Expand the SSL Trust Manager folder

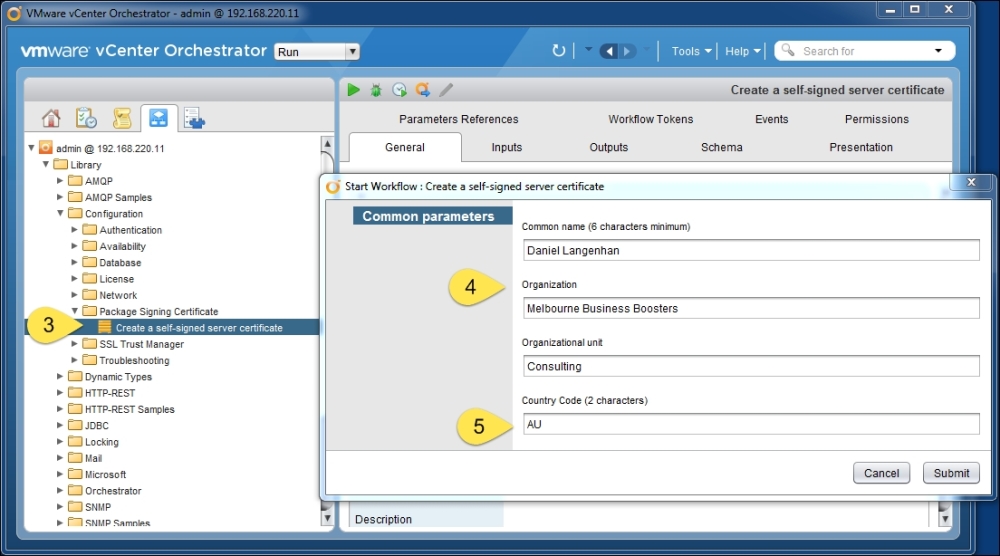(75, 344)
